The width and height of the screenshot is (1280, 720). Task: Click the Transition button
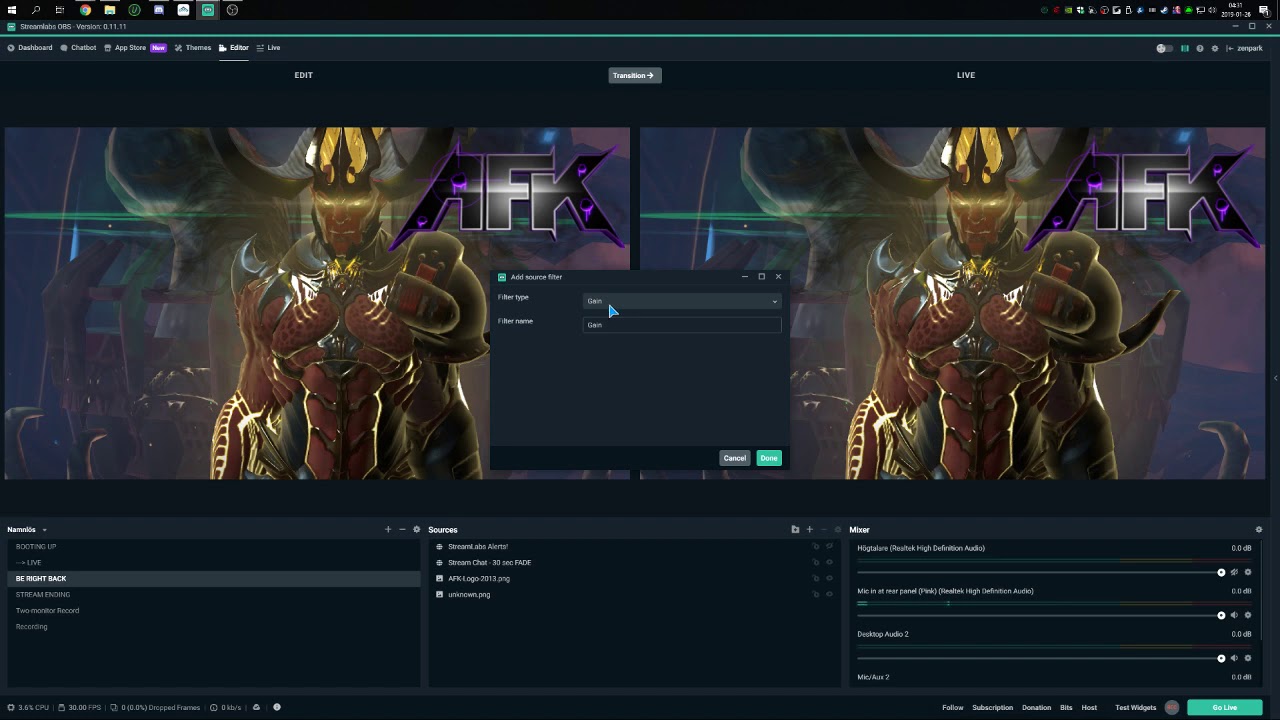click(x=634, y=75)
